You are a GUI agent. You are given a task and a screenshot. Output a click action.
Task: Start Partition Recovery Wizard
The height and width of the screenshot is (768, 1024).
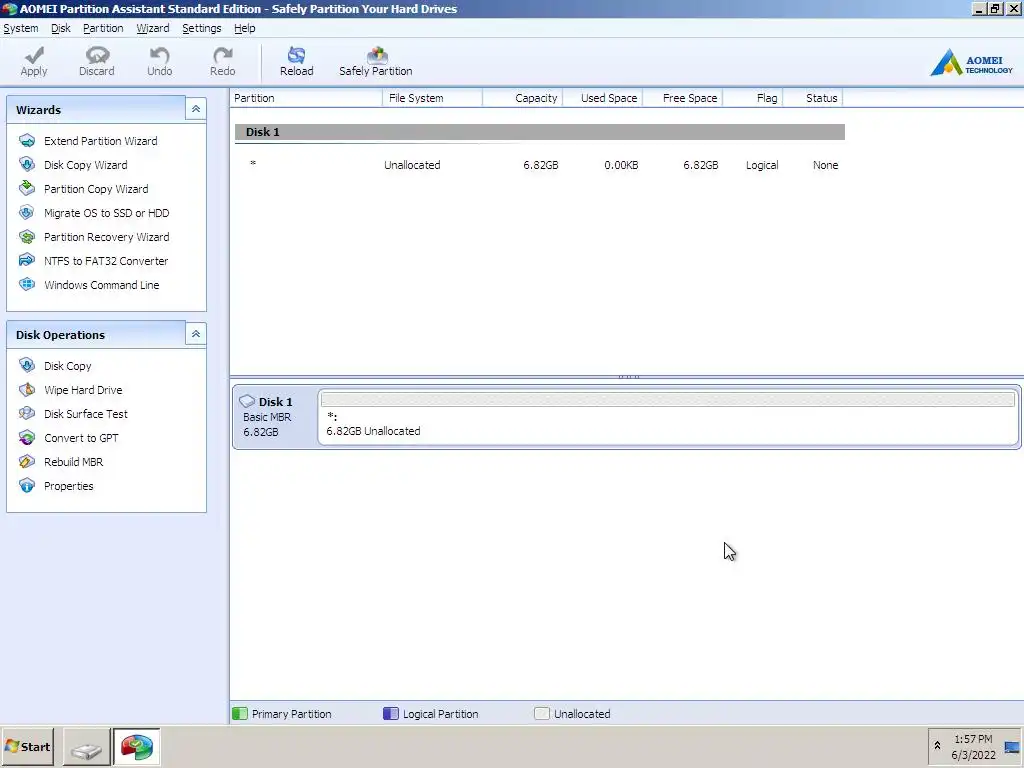106,237
